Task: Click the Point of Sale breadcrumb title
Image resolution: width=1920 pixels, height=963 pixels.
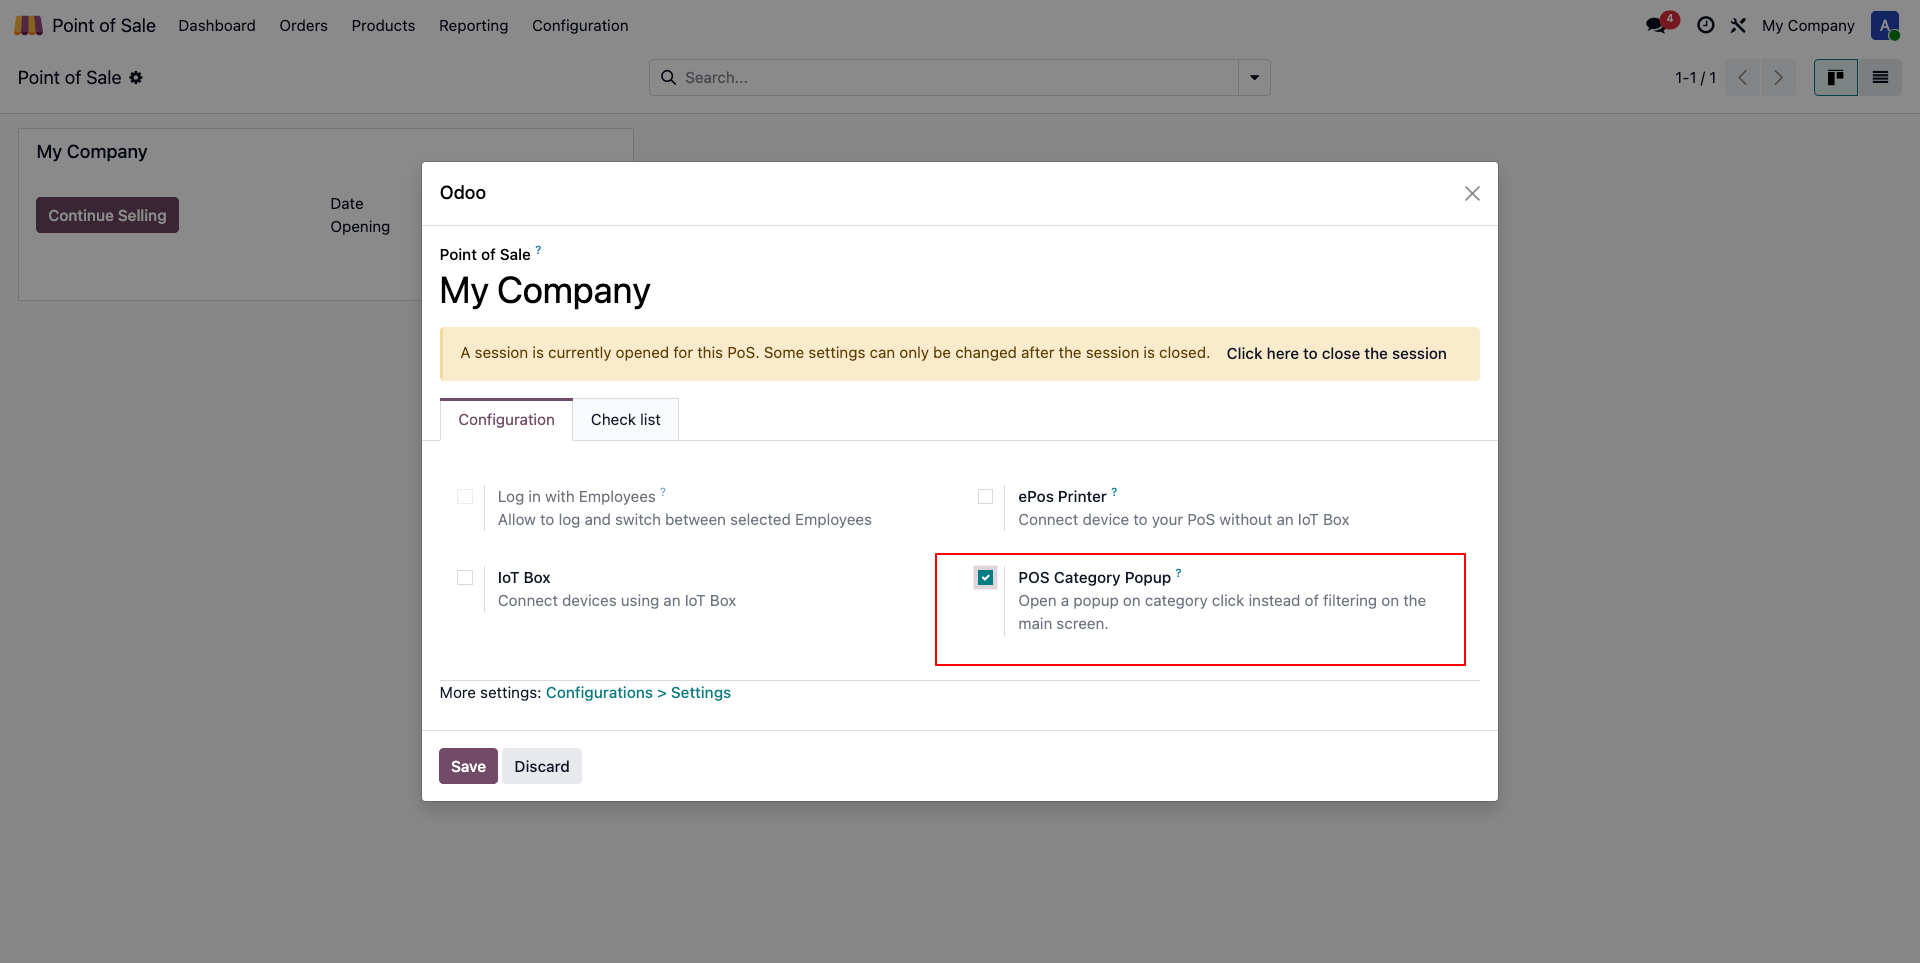Action: [69, 77]
